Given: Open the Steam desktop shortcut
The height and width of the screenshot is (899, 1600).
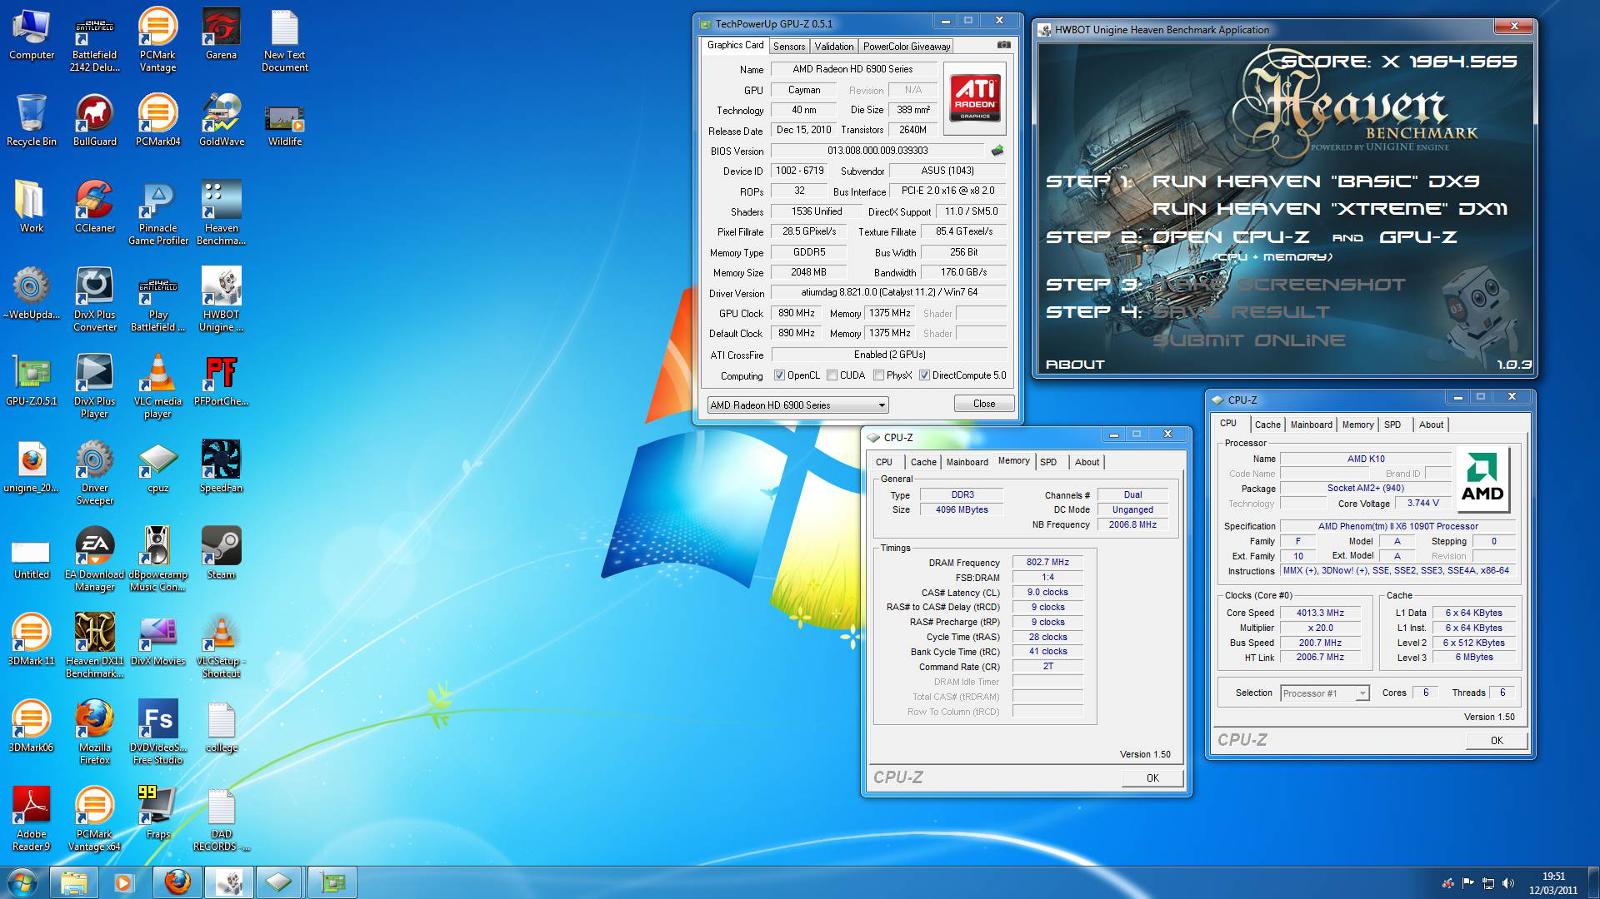Looking at the screenshot, I should (x=221, y=553).
